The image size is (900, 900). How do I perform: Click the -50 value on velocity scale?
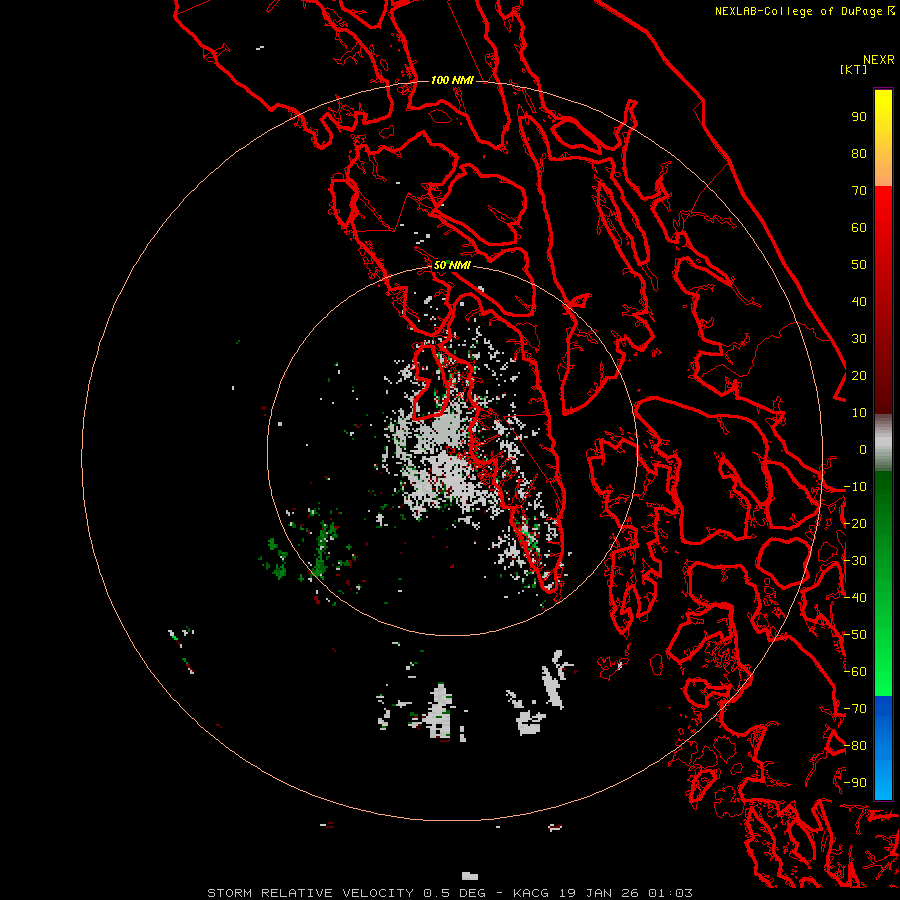point(855,635)
